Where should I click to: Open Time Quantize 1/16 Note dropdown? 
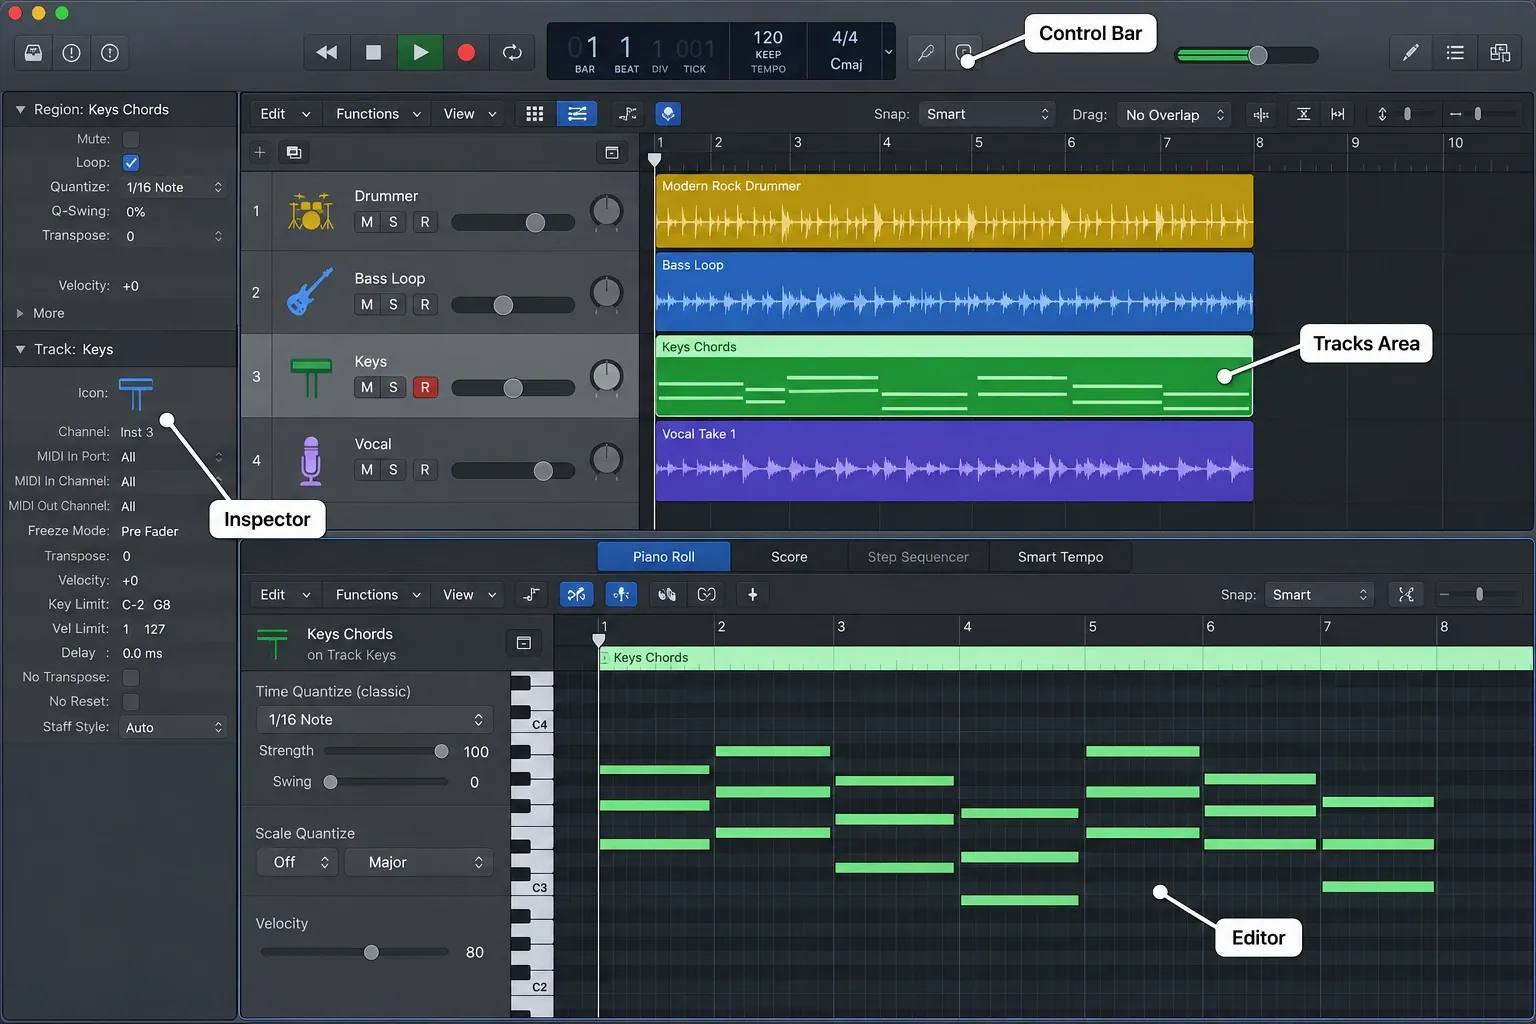(x=375, y=720)
